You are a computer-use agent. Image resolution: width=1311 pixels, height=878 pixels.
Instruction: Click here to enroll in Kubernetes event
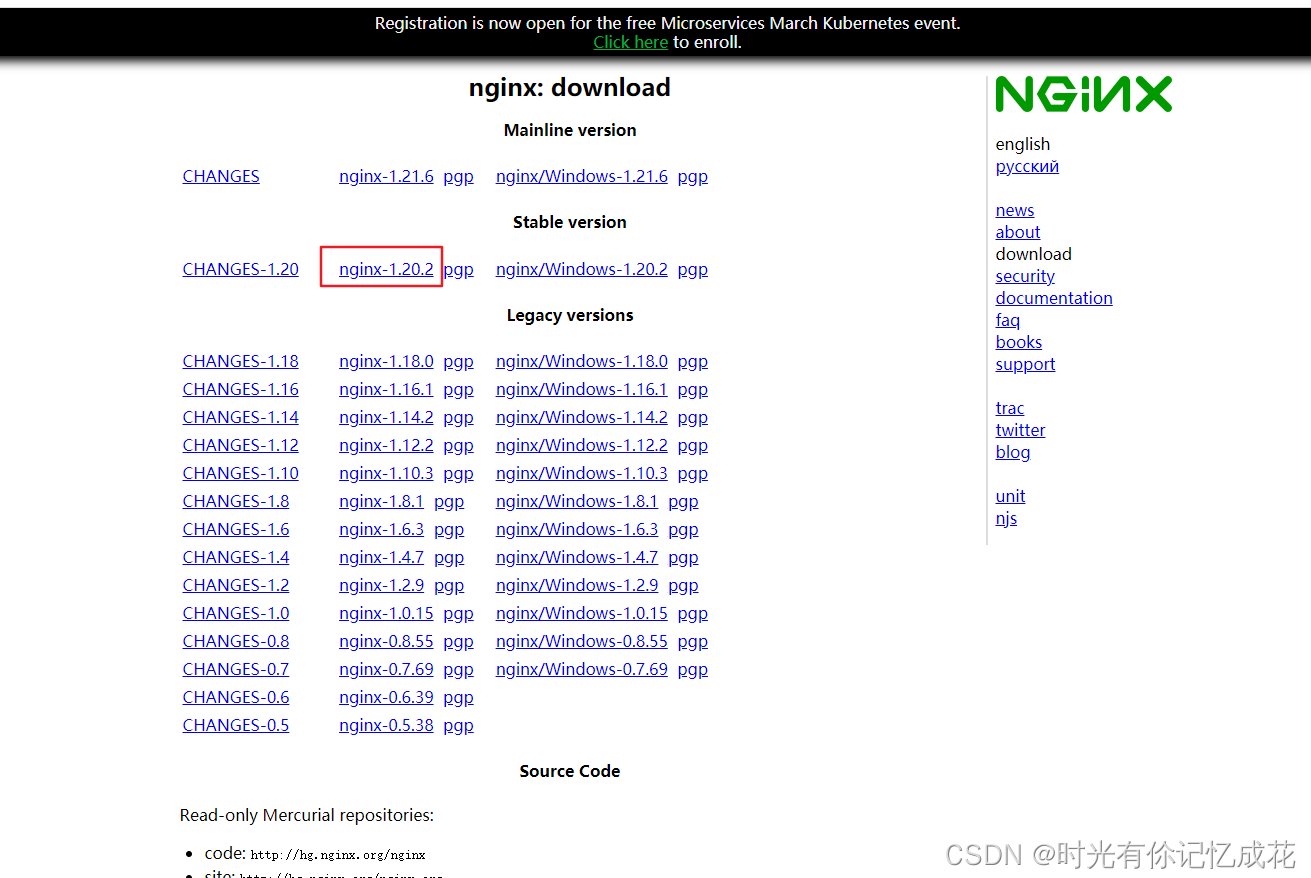pyautogui.click(x=630, y=42)
